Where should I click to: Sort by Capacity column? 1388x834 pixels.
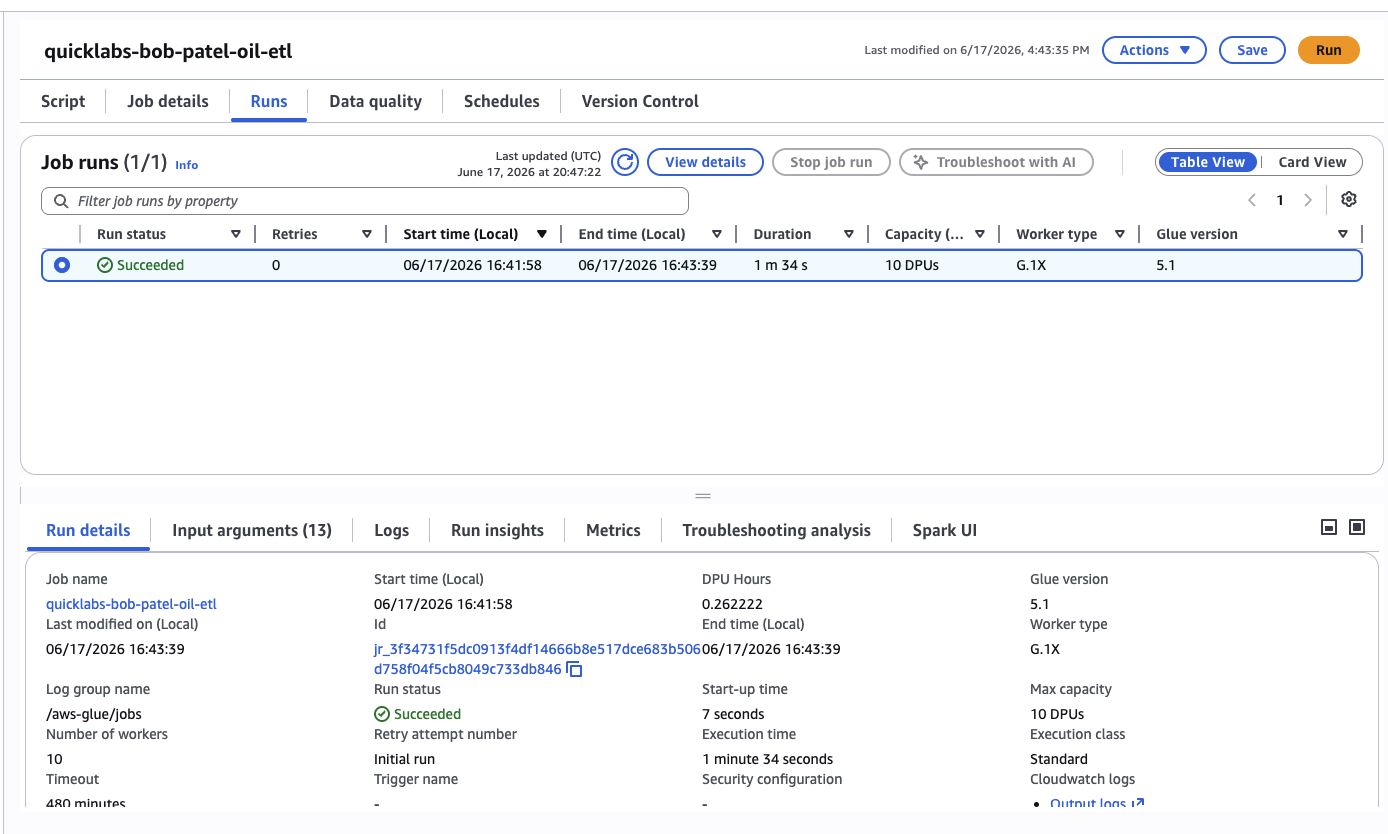coord(980,234)
